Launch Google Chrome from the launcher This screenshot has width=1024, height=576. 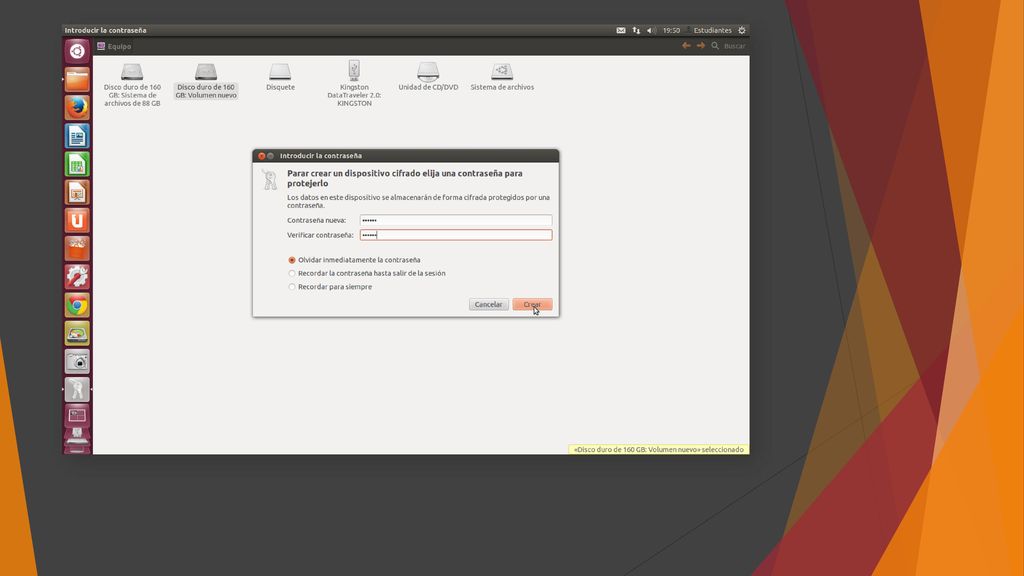[x=77, y=305]
